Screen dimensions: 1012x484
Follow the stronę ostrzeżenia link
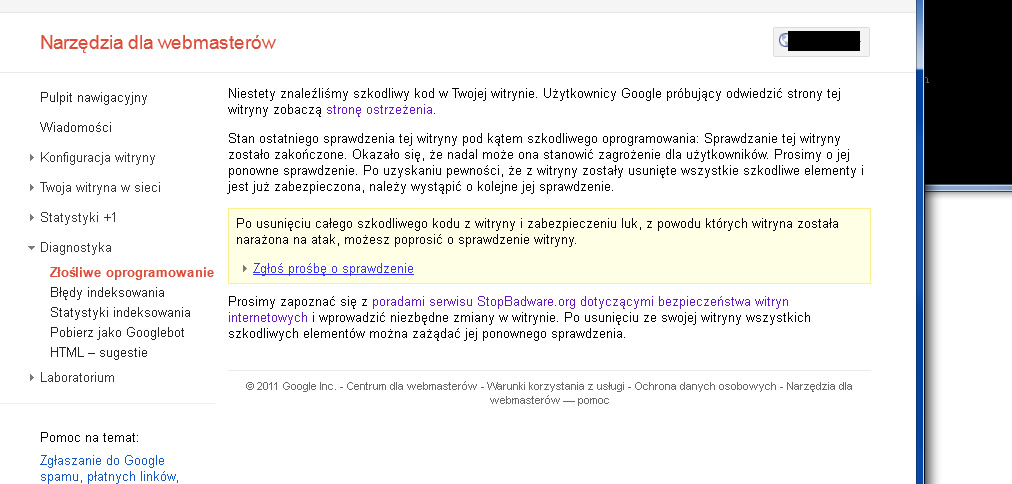pos(380,110)
